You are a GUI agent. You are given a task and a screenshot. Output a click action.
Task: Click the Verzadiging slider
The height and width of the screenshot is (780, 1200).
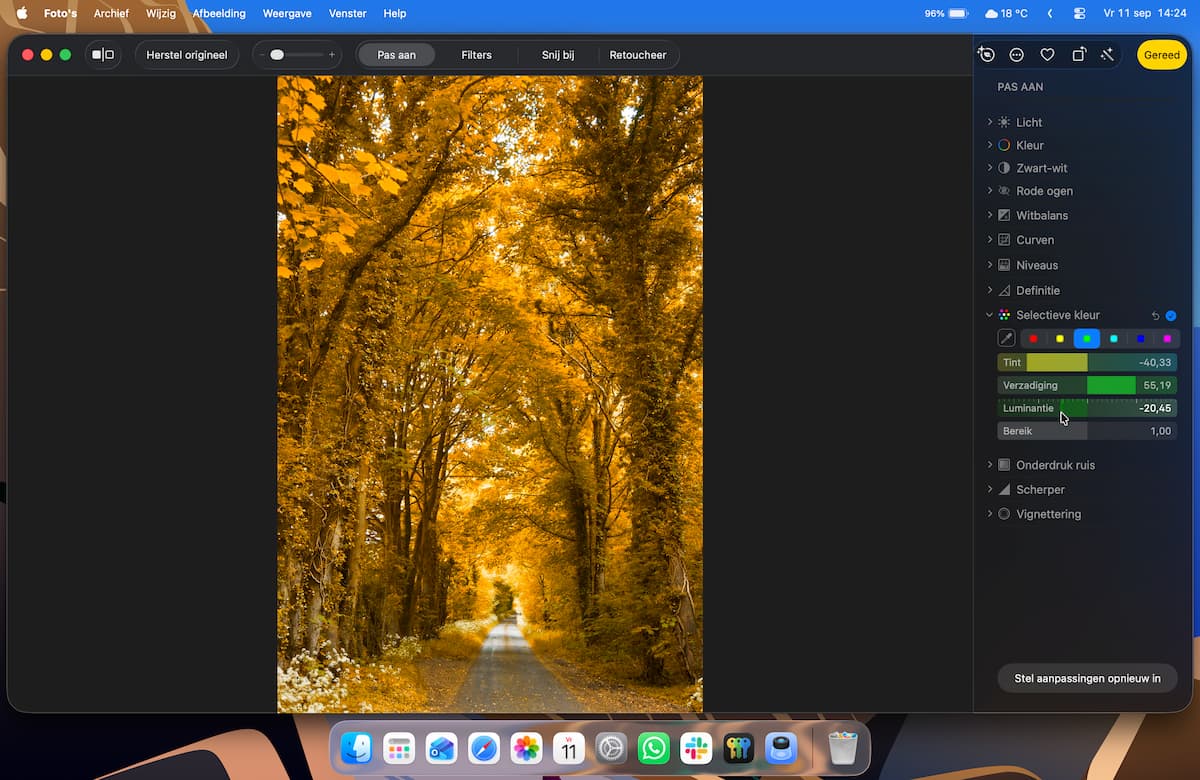click(1087, 385)
